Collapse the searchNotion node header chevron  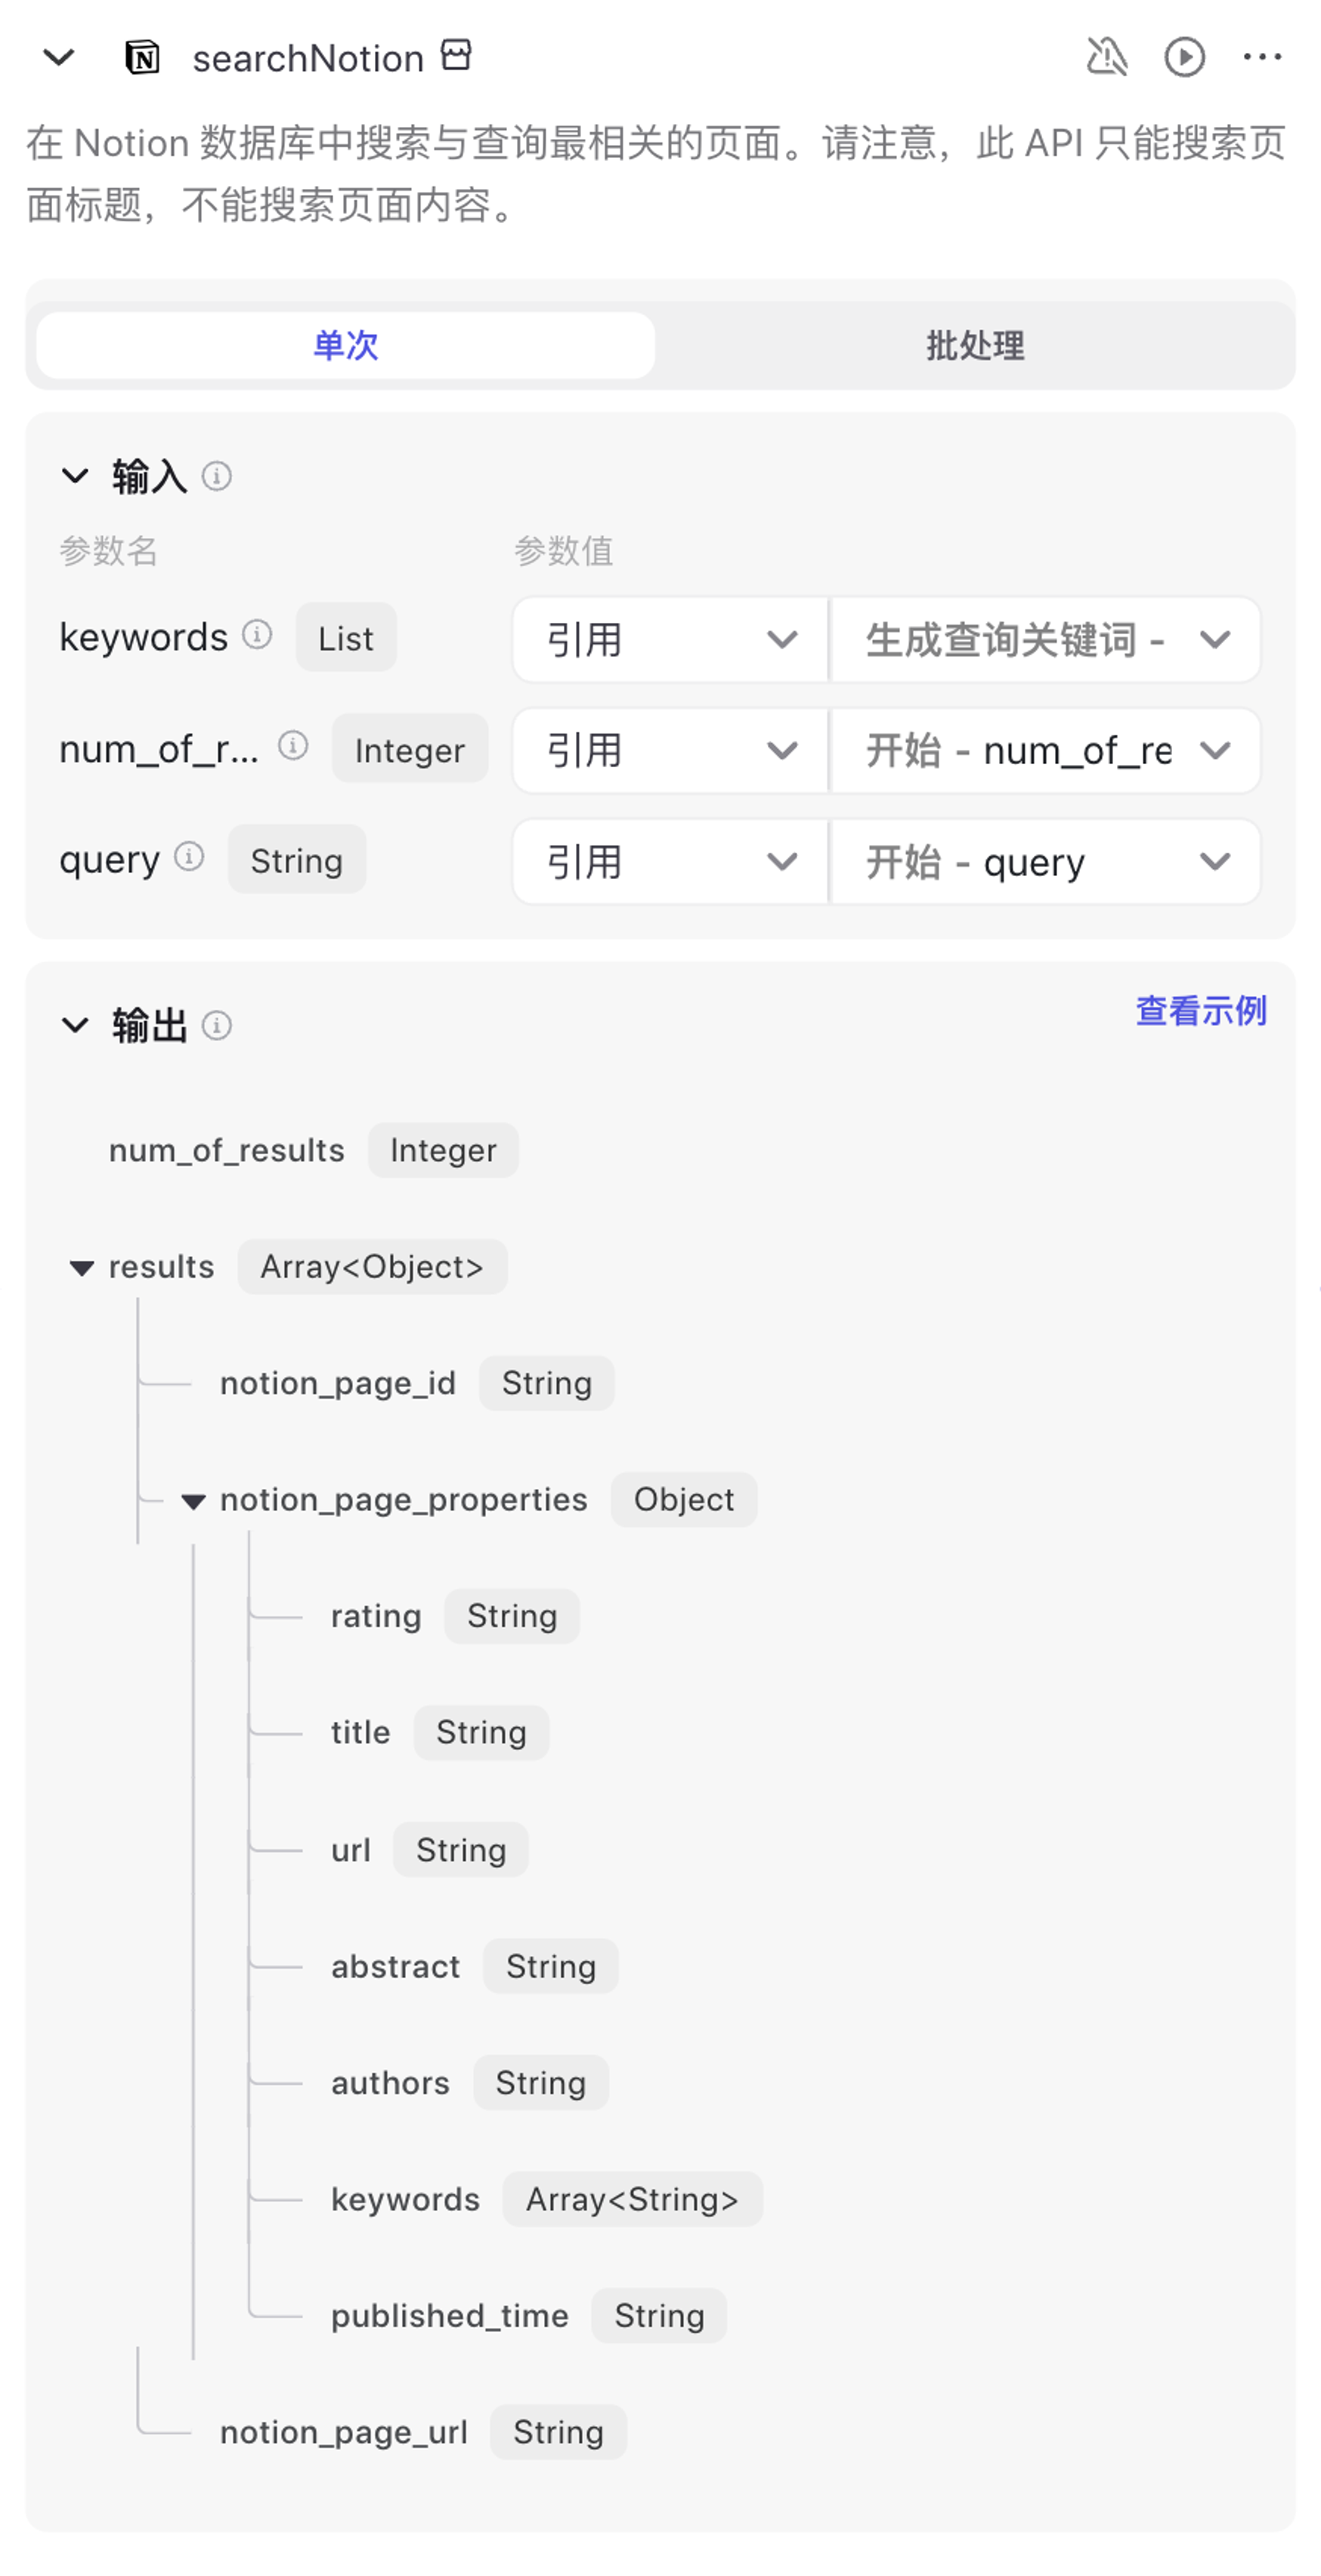tap(59, 58)
